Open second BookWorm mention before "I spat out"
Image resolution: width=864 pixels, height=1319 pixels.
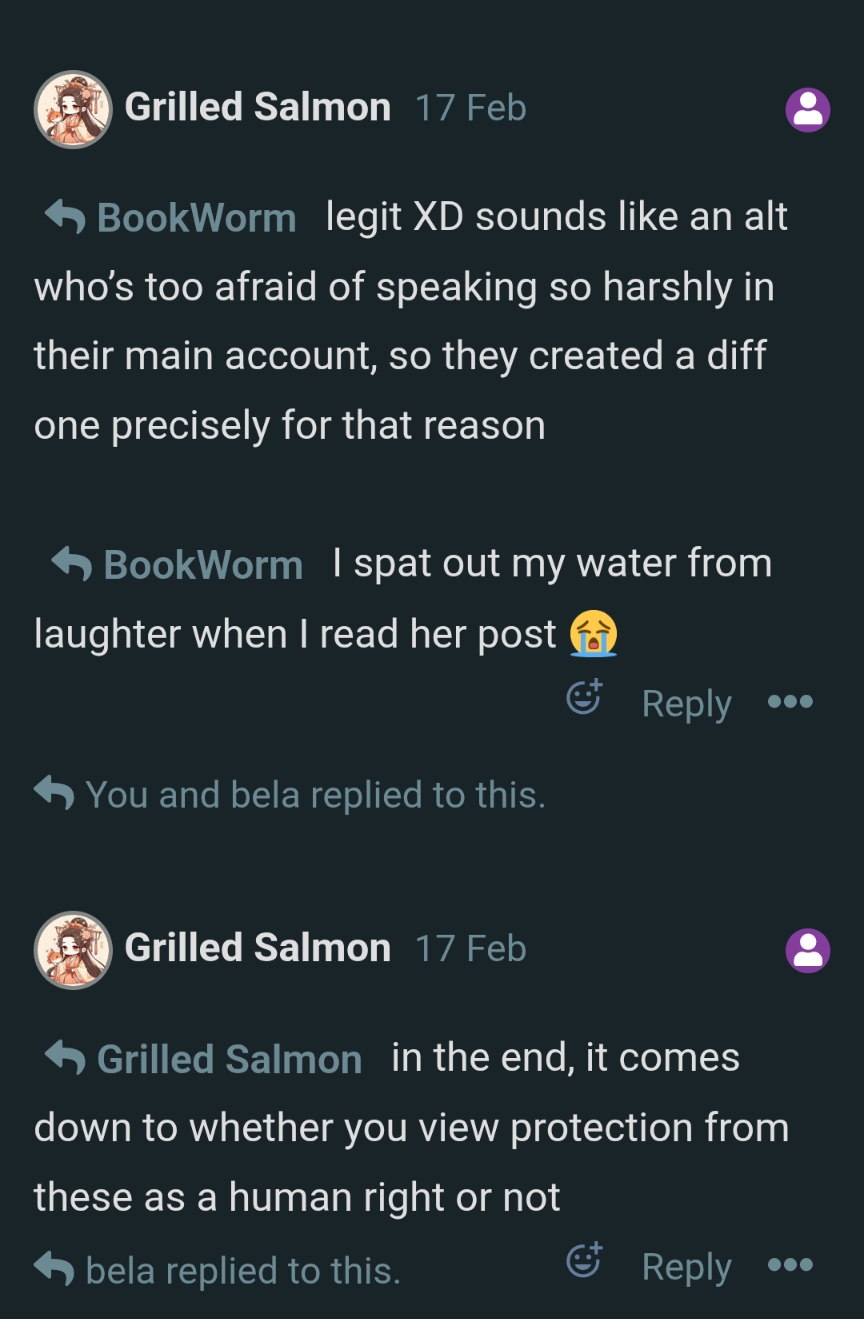point(203,565)
